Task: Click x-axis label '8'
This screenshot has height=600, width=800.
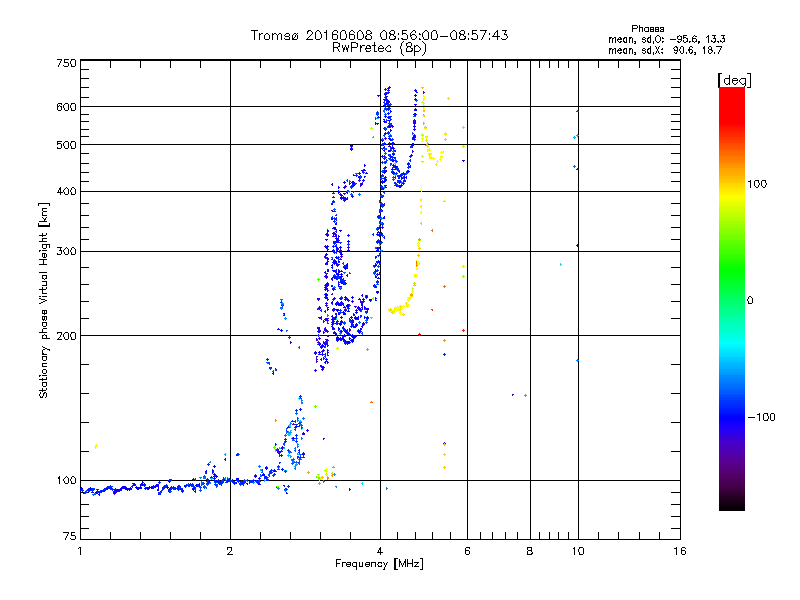Action: pos(530,551)
